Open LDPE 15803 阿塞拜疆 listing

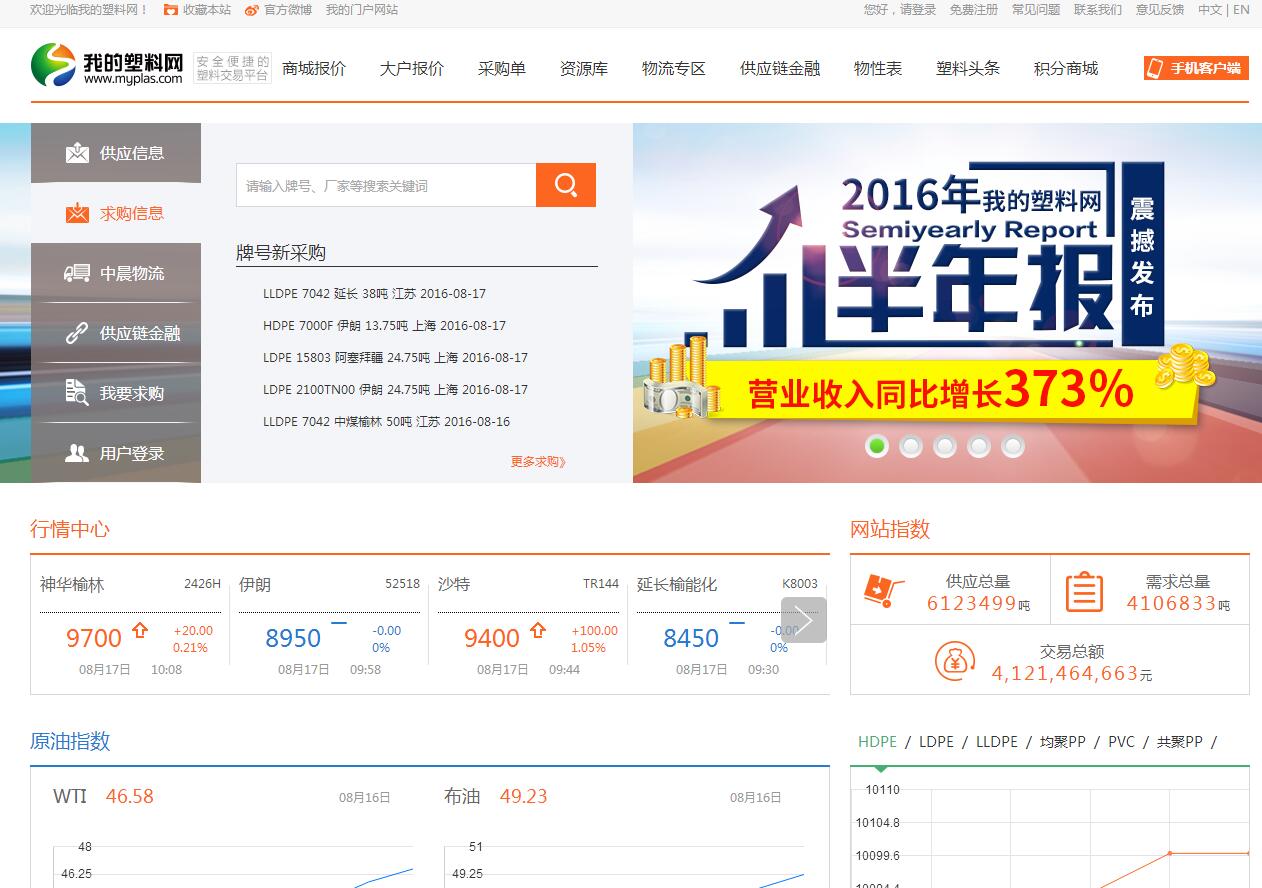pyautogui.click(x=395, y=358)
